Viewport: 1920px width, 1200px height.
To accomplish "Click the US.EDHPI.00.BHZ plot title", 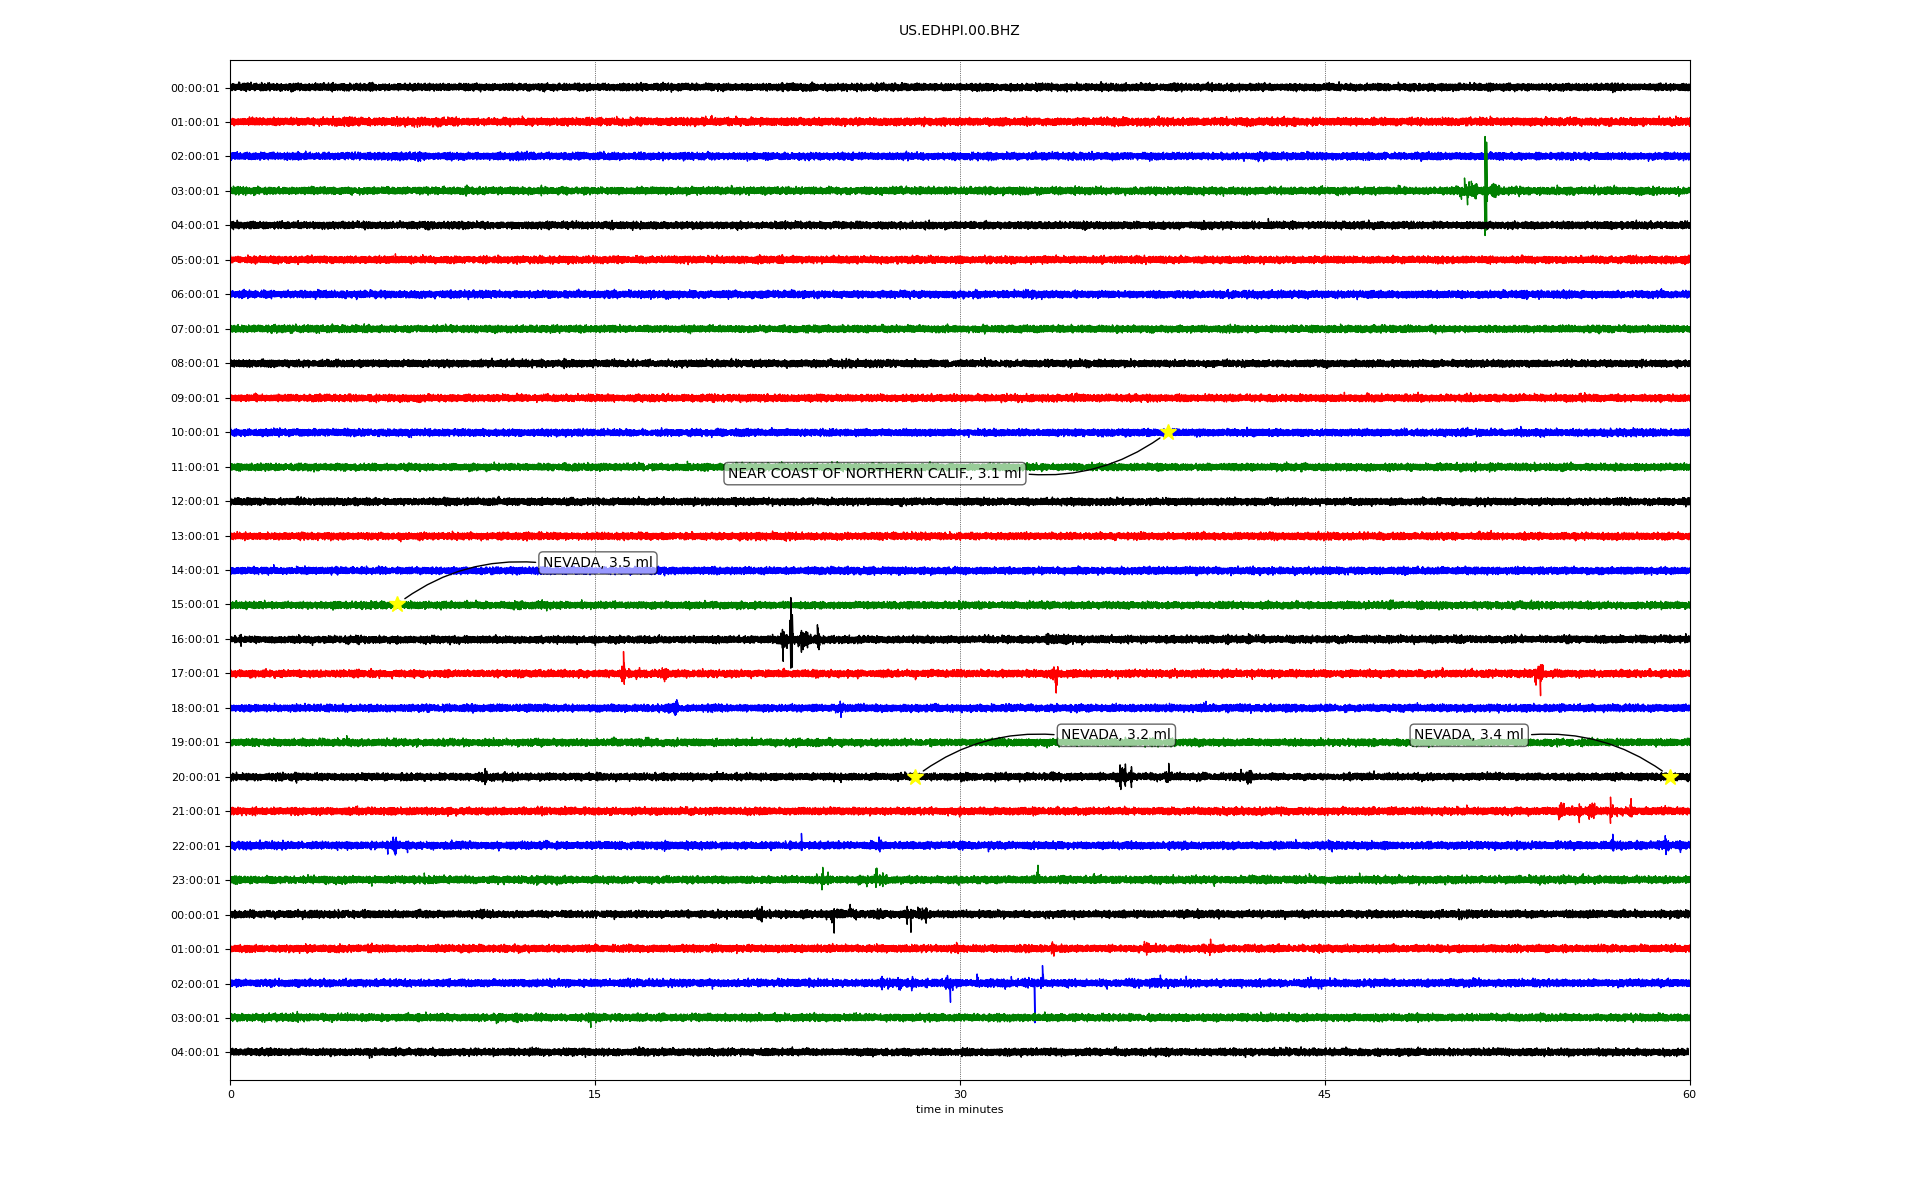I will 958,31.
